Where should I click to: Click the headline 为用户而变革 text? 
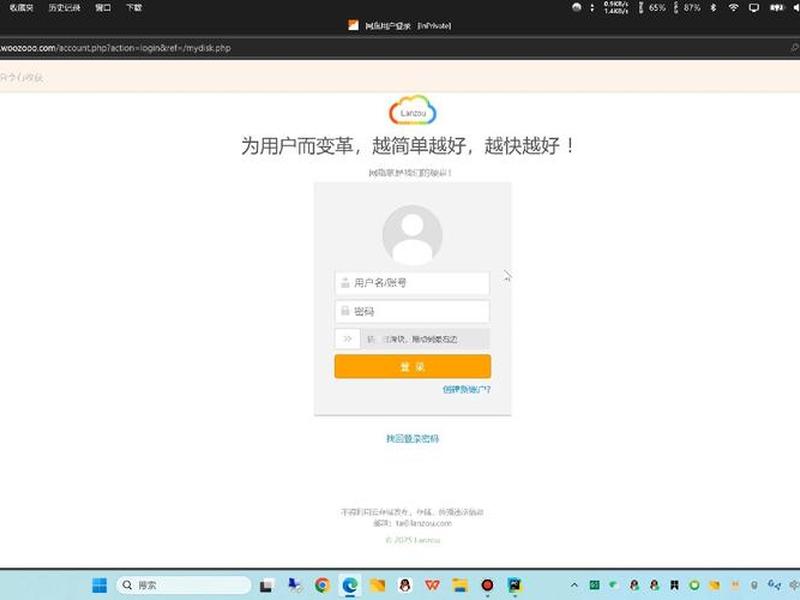[x=296, y=146]
